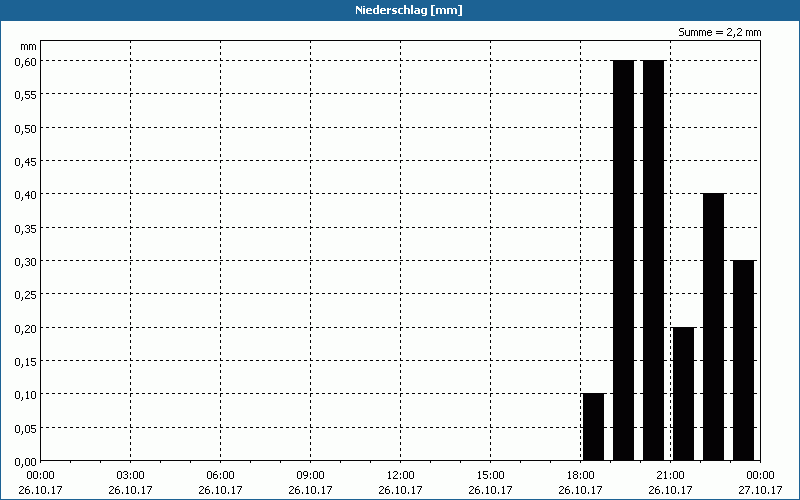Select the 0,50 y-axis label
Image resolution: width=800 pixels, height=500 pixels.
coord(25,128)
